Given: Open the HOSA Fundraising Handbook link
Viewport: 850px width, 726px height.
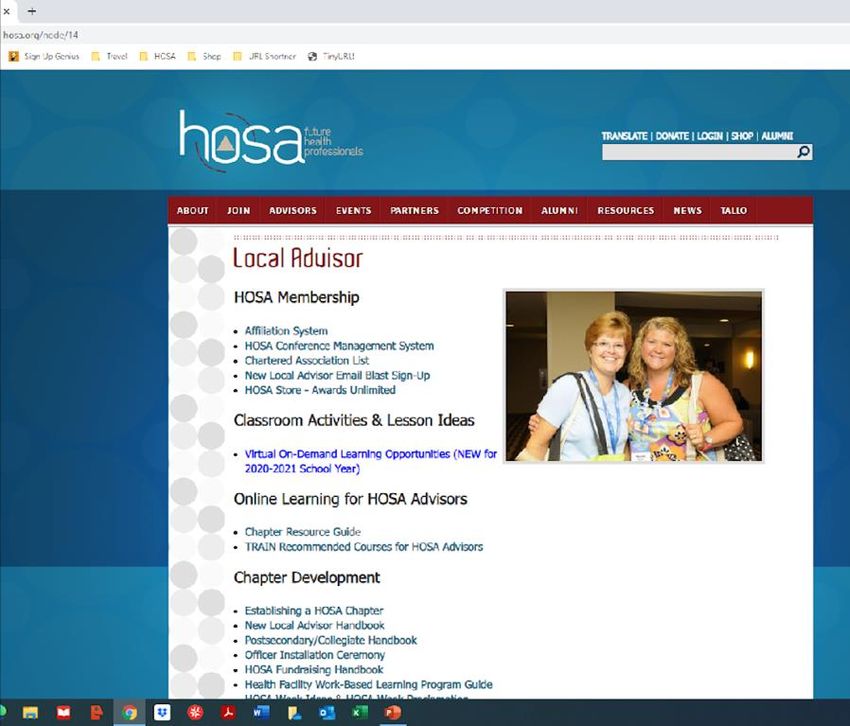Looking at the screenshot, I should 314,670.
